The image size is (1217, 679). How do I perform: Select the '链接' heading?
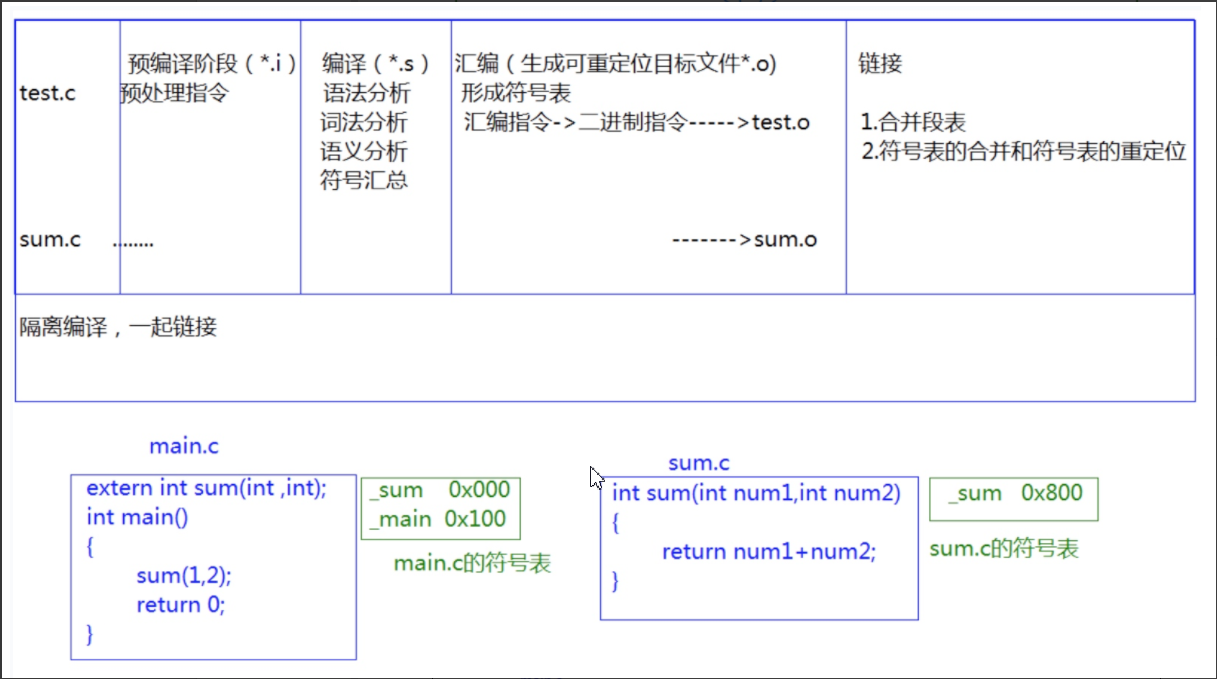(881, 64)
